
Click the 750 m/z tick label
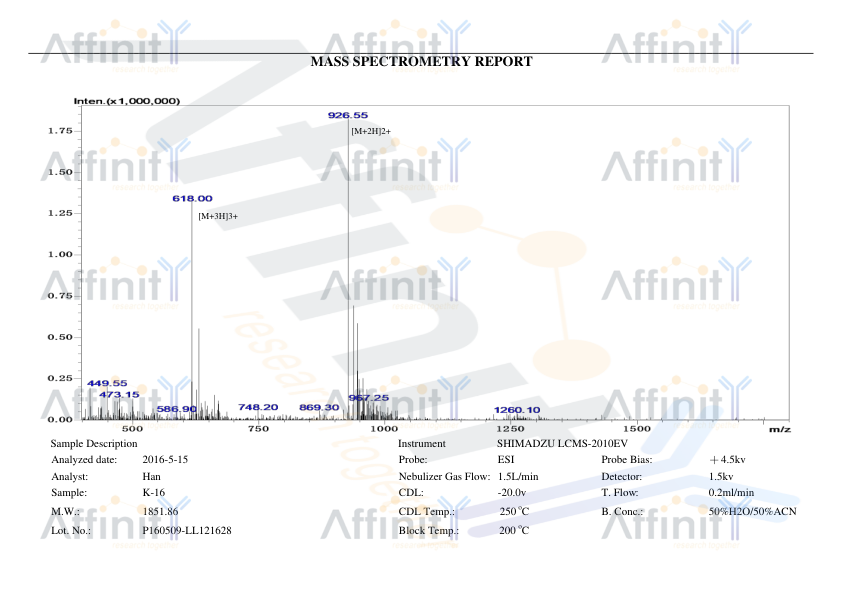pos(258,428)
